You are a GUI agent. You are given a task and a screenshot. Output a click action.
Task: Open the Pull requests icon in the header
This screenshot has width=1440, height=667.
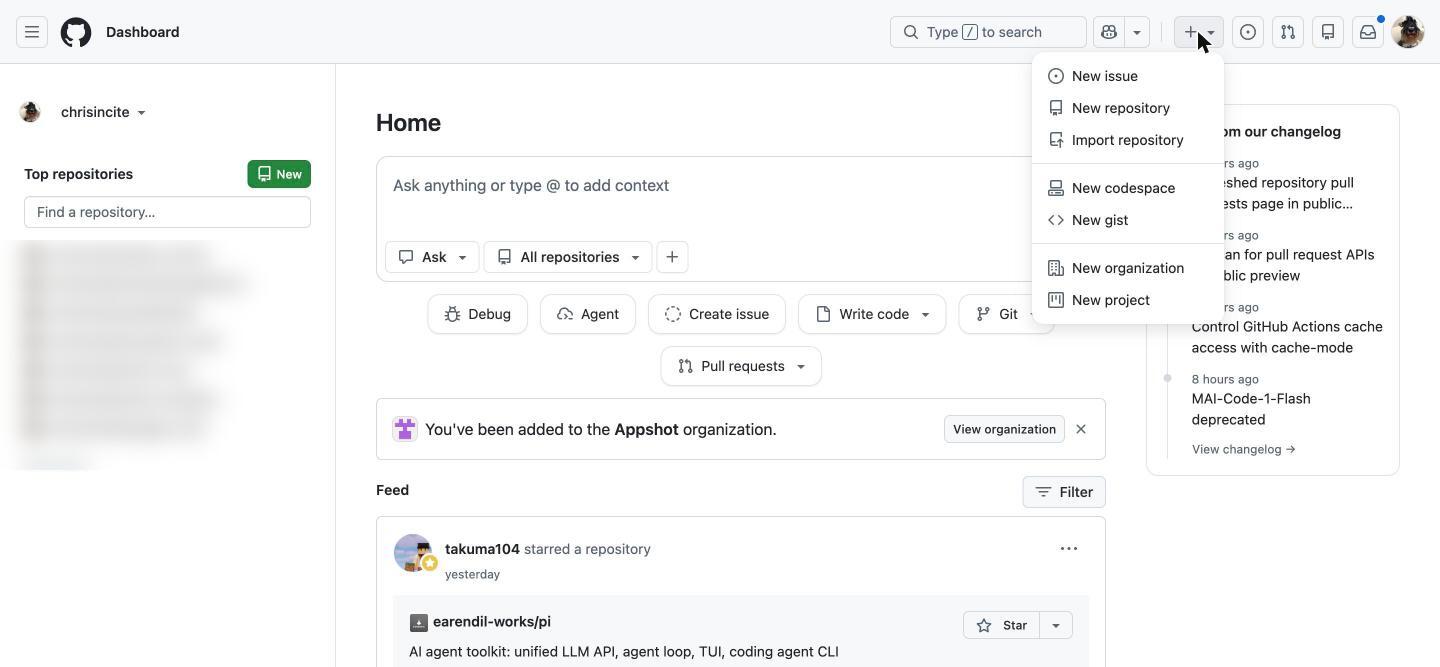1288,32
